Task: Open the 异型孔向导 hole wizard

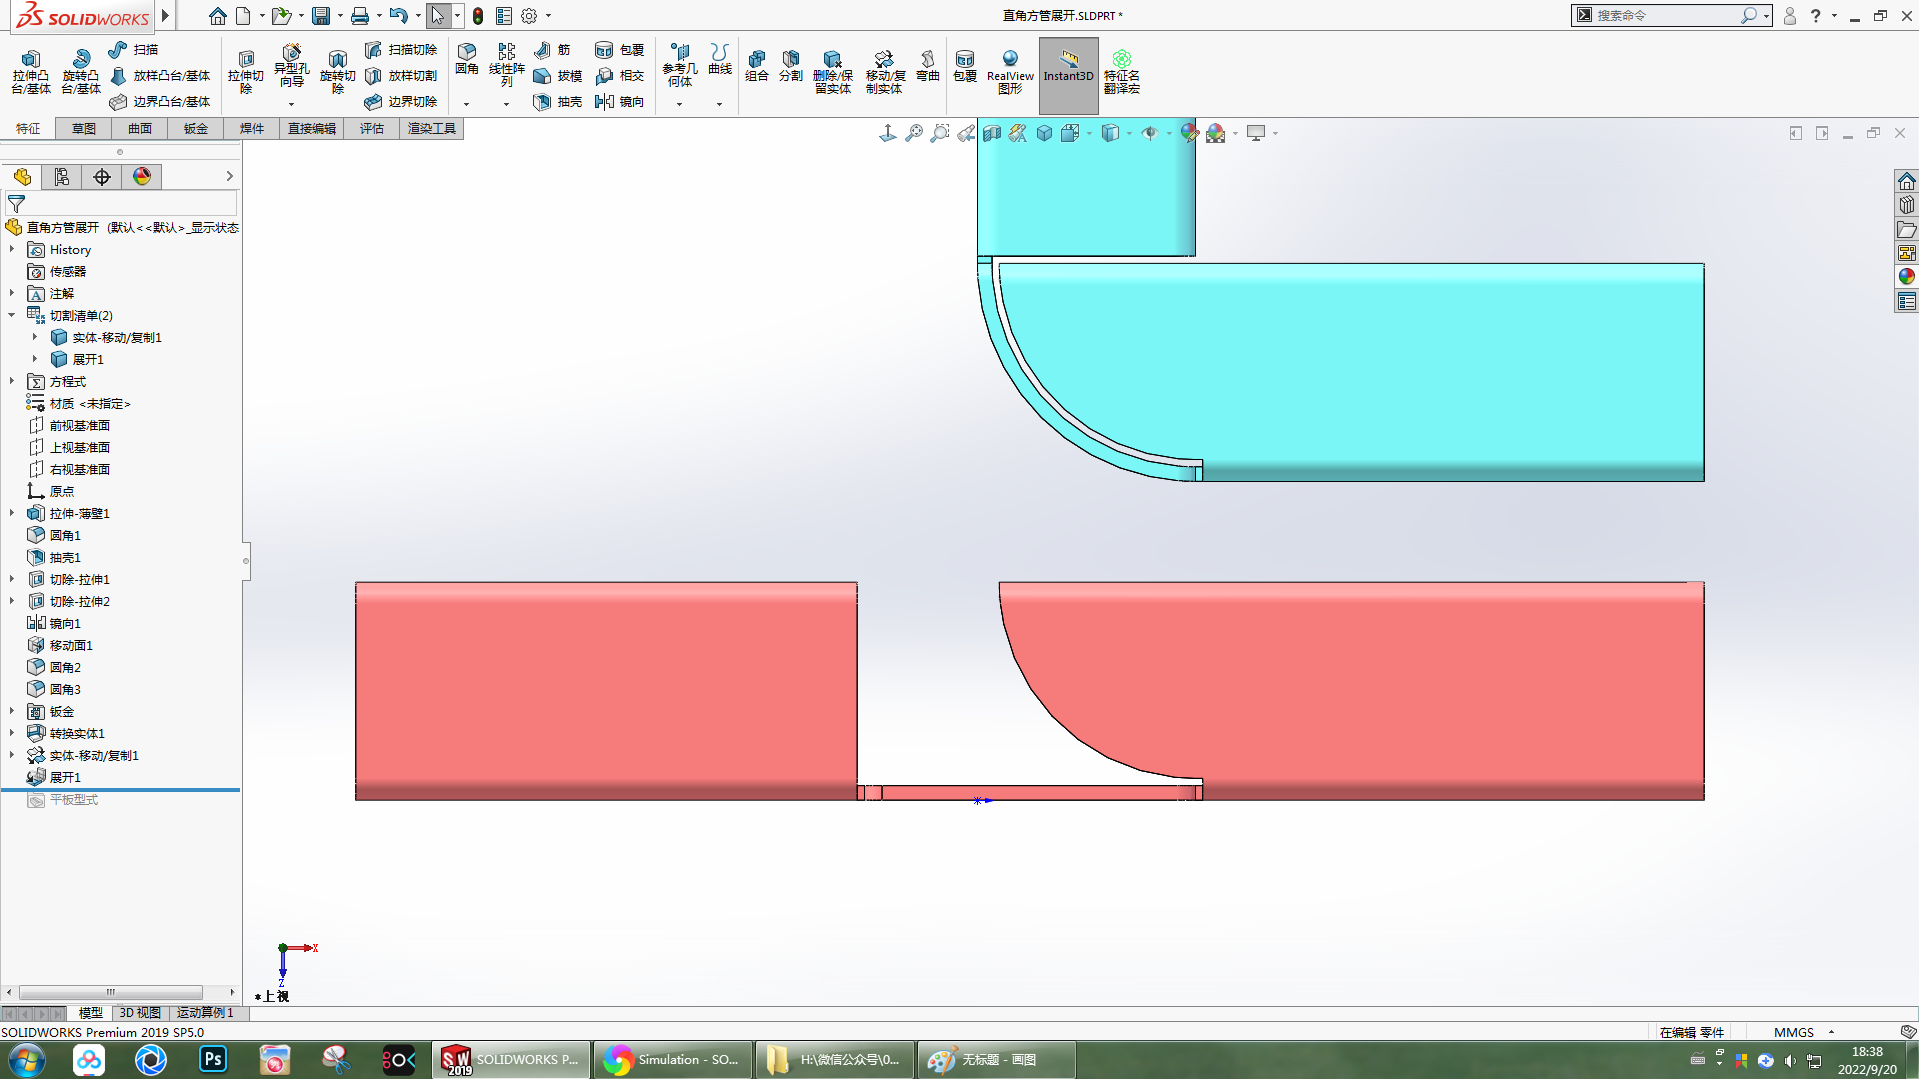Action: (x=291, y=68)
